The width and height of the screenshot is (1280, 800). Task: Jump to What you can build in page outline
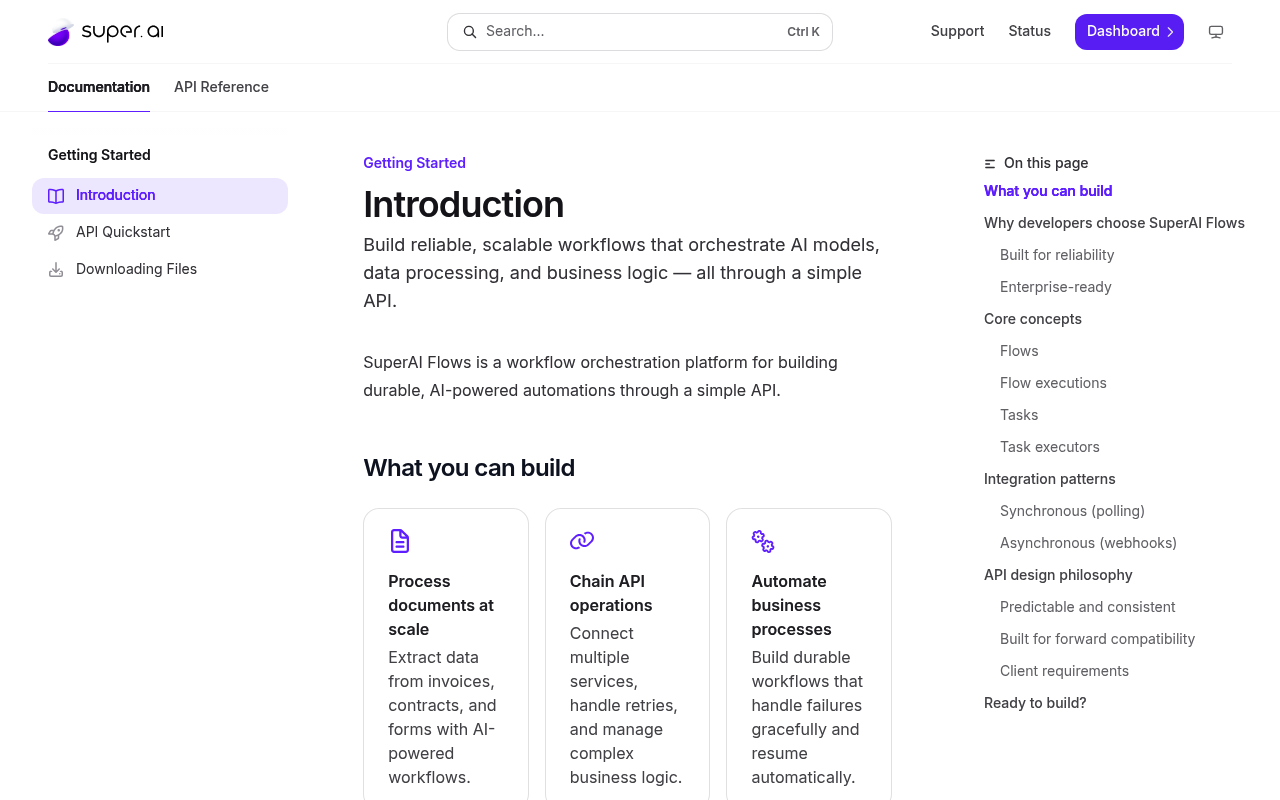(x=1048, y=191)
